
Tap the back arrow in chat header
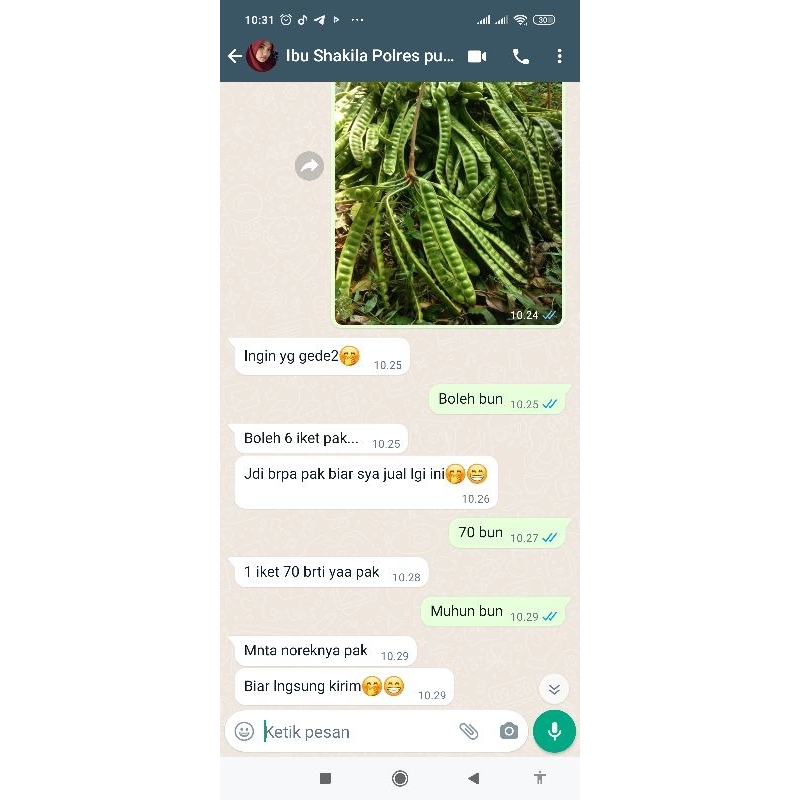pos(234,56)
